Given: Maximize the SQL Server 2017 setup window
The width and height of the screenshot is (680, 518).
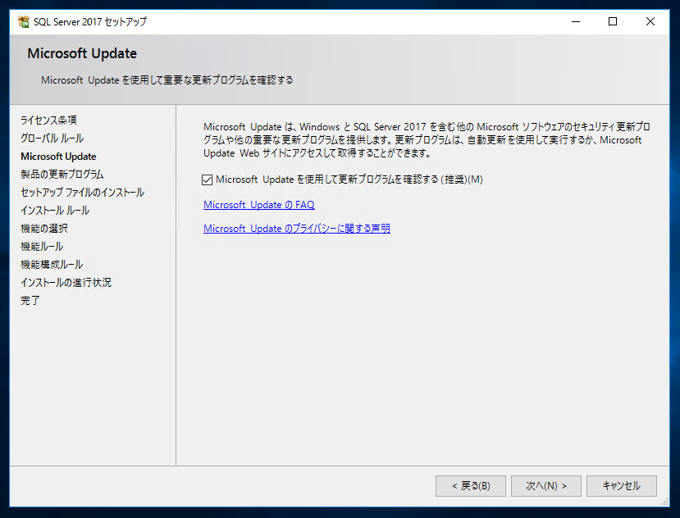Looking at the screenshot, I should tap(613, 21).
